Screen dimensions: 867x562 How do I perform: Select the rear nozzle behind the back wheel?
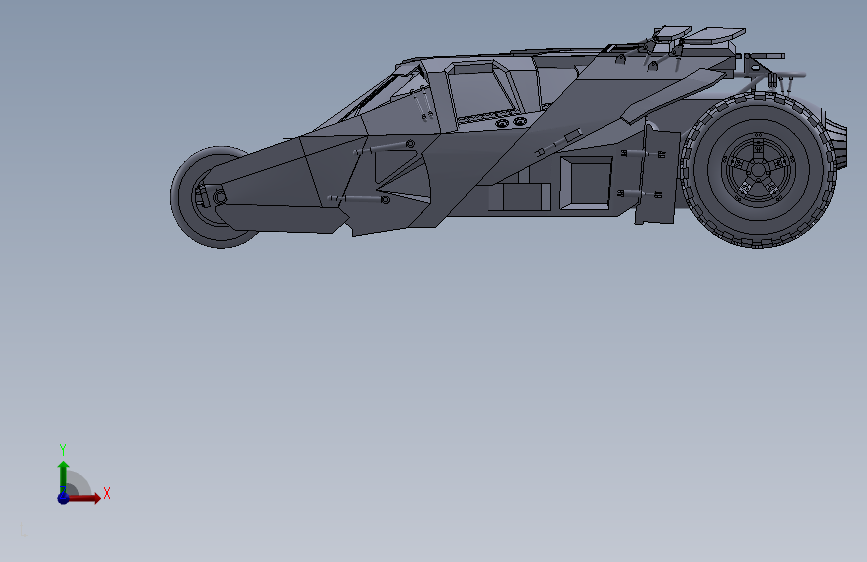click(837, 139)
